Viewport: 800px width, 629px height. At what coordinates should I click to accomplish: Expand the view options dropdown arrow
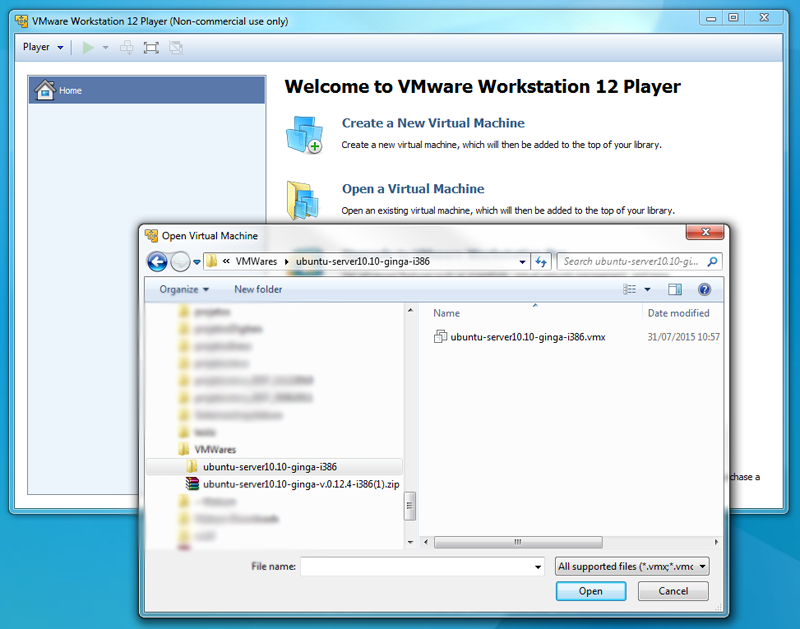pos(647,289)
